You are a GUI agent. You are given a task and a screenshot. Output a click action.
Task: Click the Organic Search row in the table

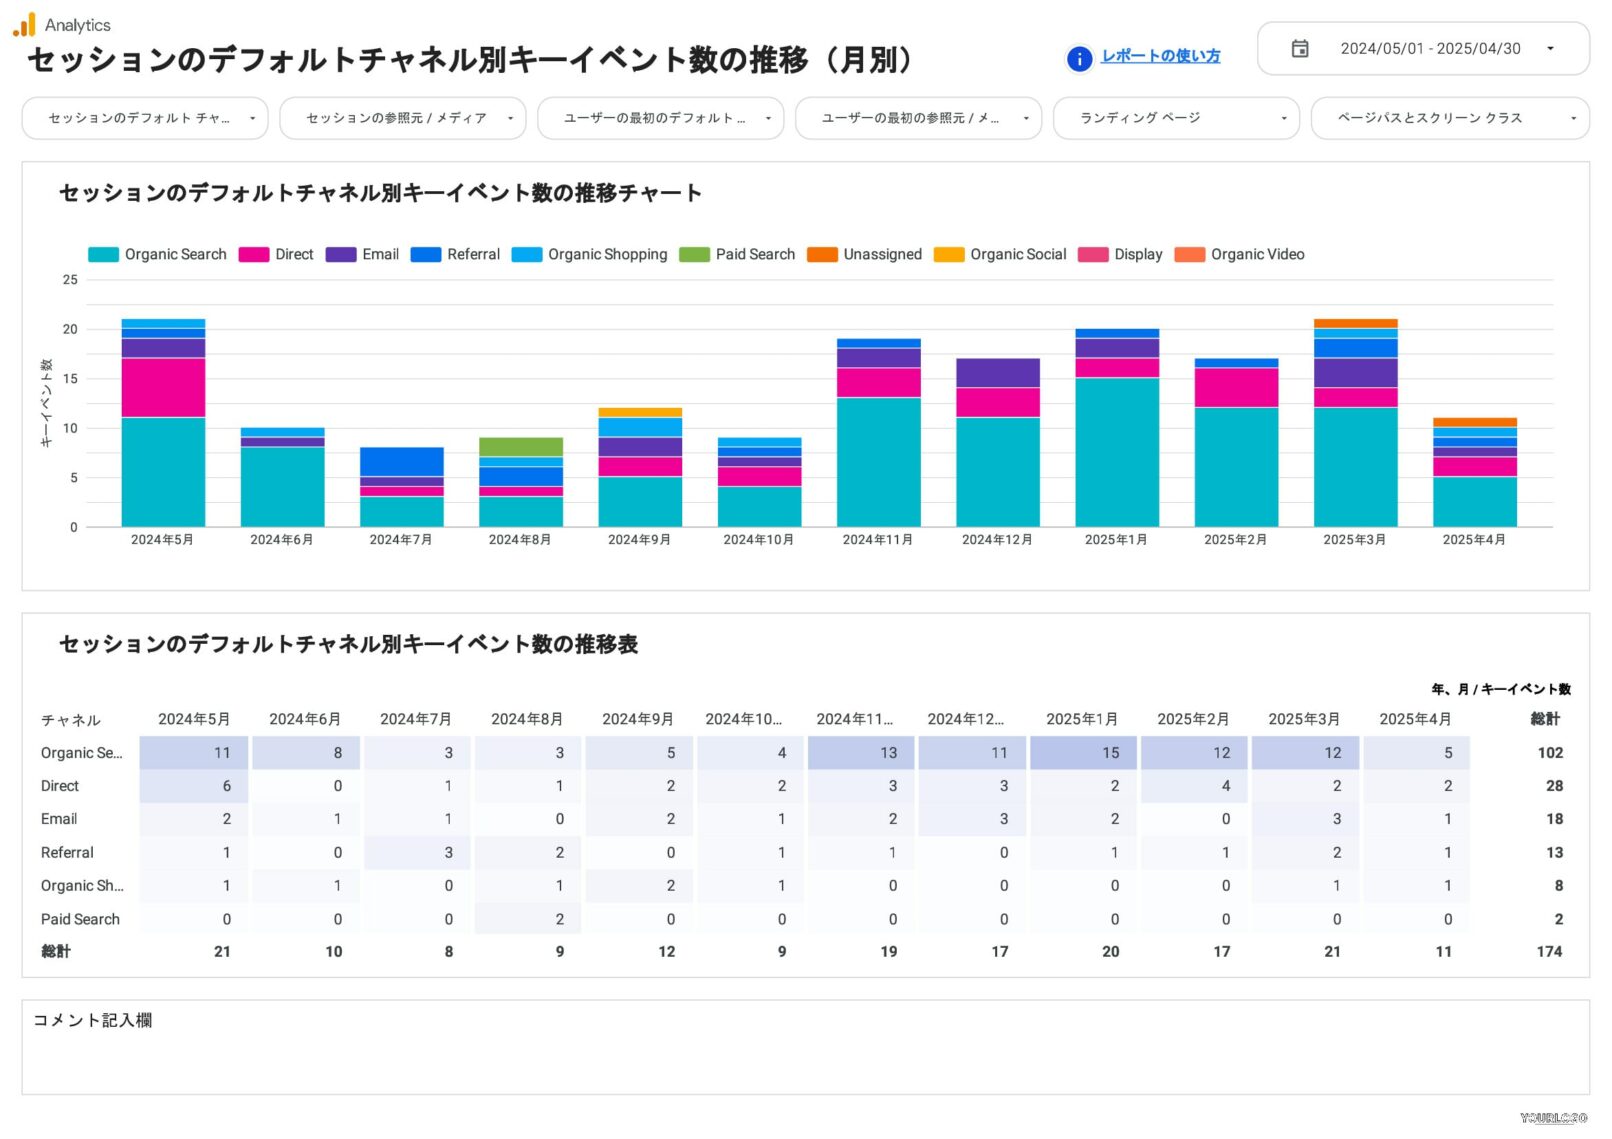click(x=84, y=753)
